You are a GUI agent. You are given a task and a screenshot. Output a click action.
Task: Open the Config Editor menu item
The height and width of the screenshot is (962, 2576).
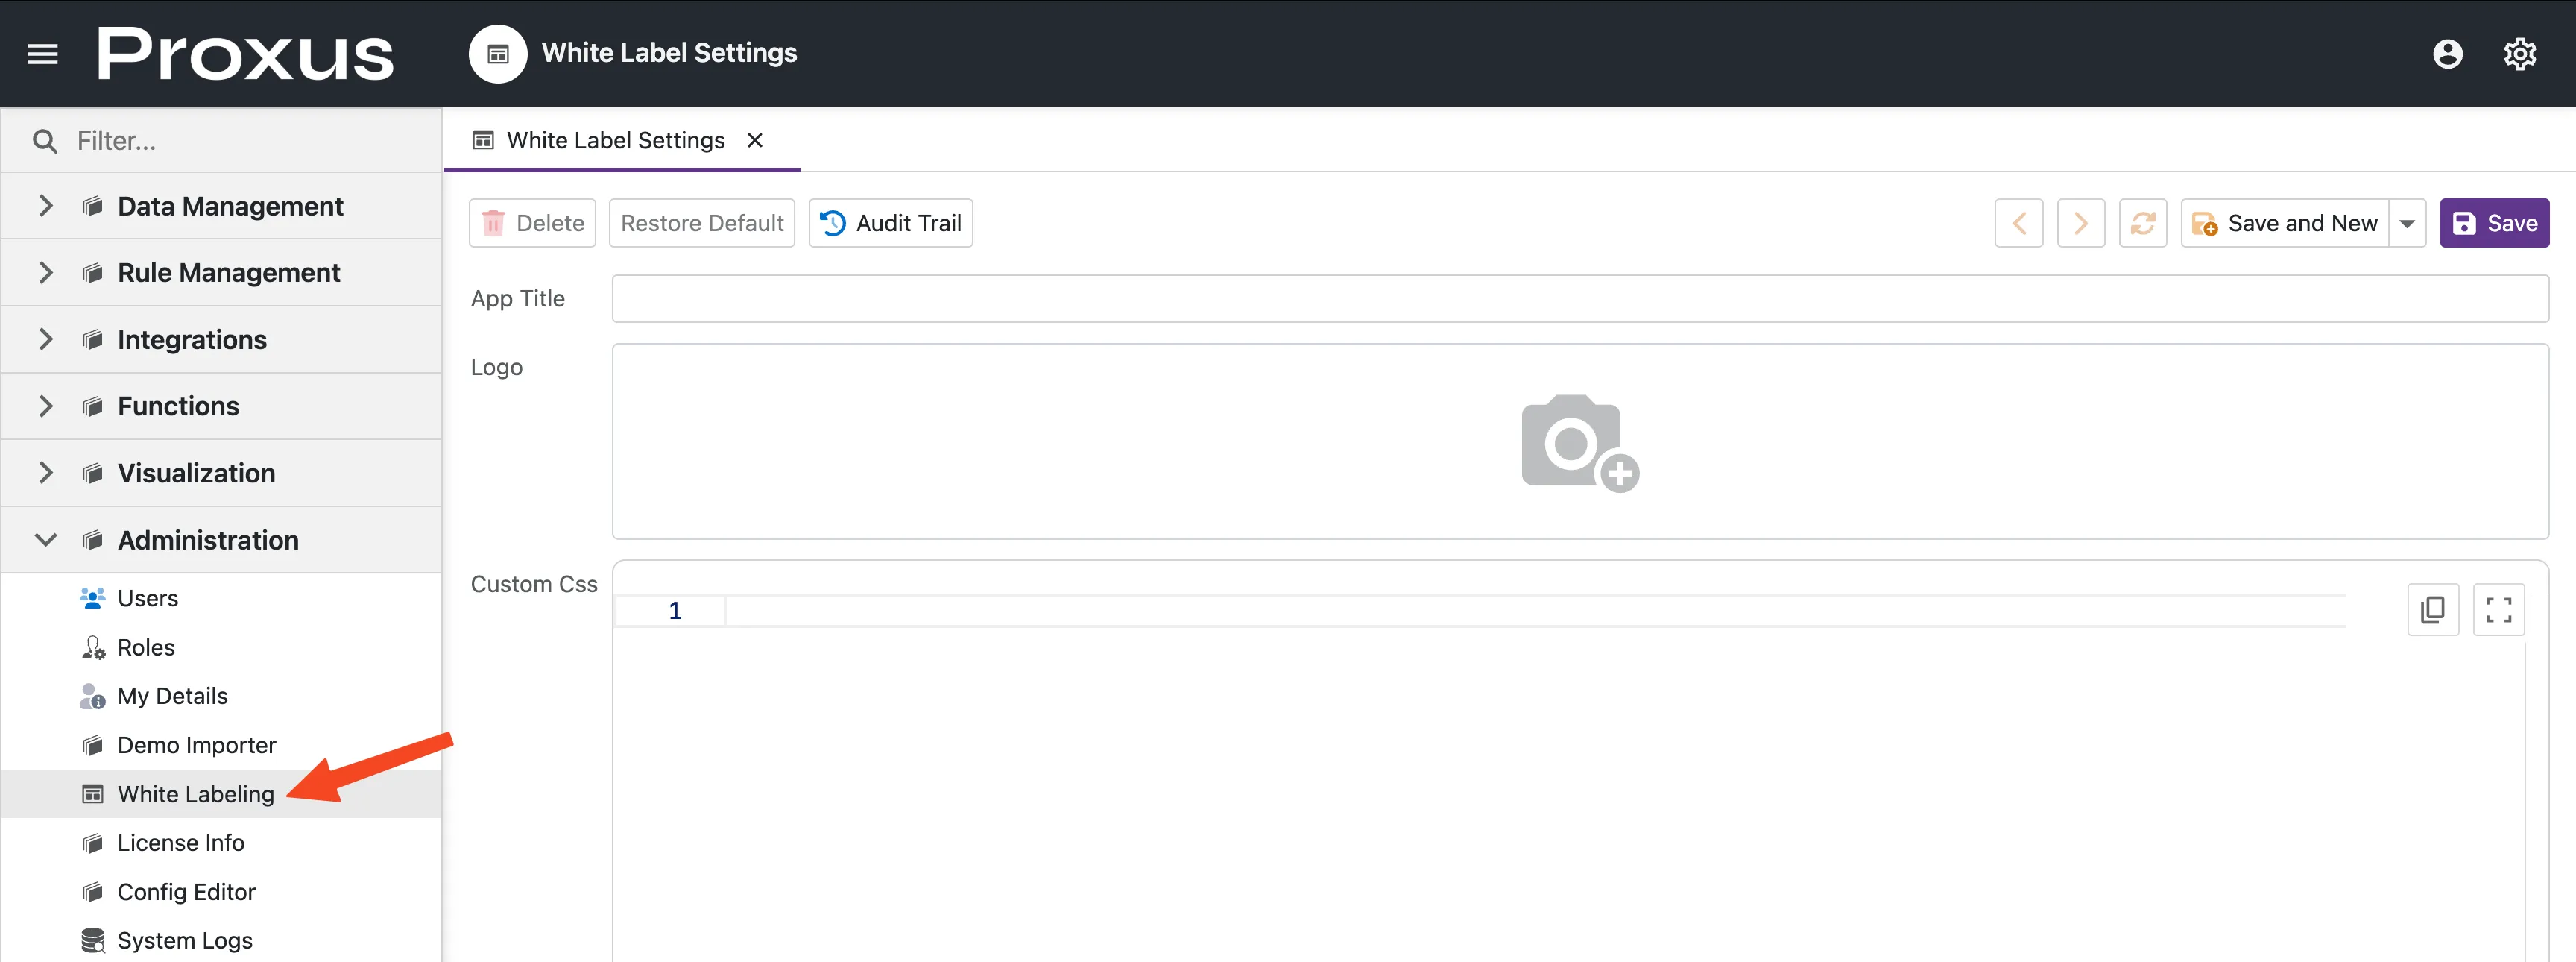[186, 891]
